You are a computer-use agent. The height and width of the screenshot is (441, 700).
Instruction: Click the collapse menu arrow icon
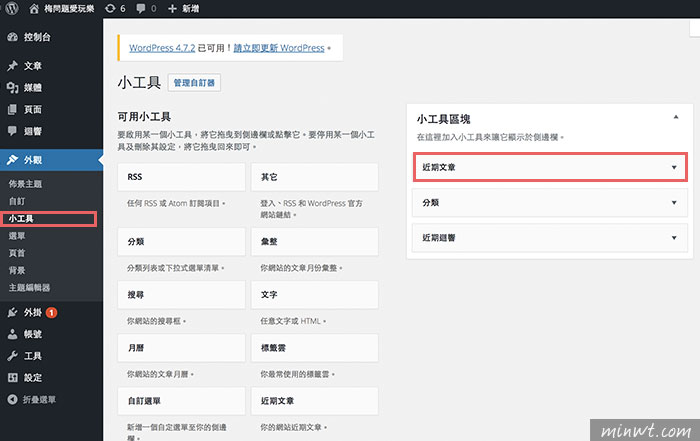[x=12, y=399]
